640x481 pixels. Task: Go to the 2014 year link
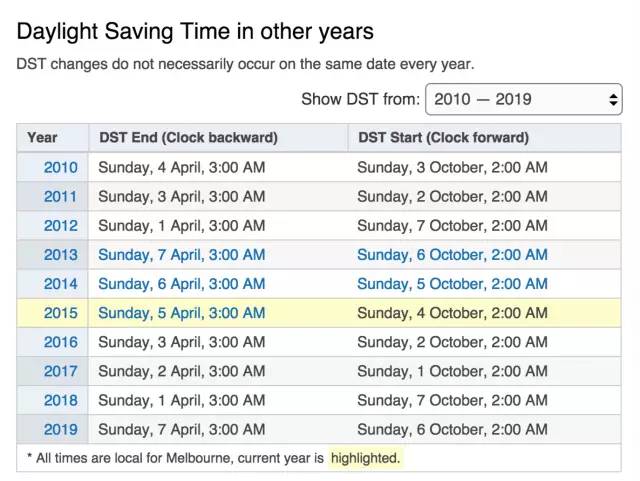tap(60, 284)
